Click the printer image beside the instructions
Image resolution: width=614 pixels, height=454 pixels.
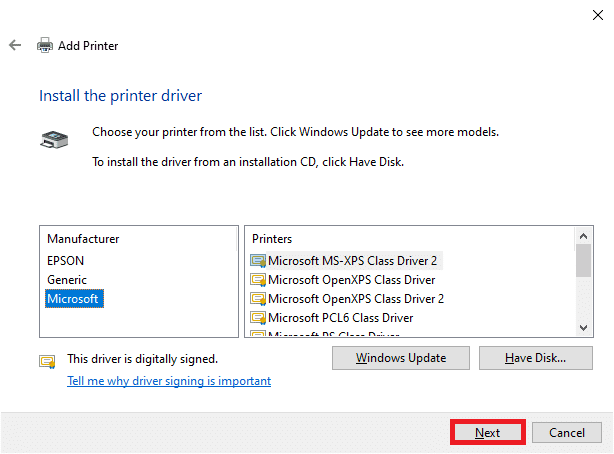coord(54,139)
